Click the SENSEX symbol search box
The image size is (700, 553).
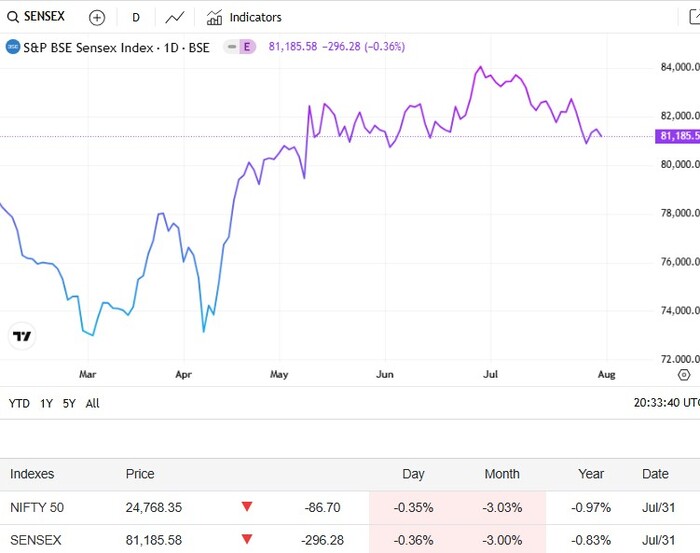(36, 17)
